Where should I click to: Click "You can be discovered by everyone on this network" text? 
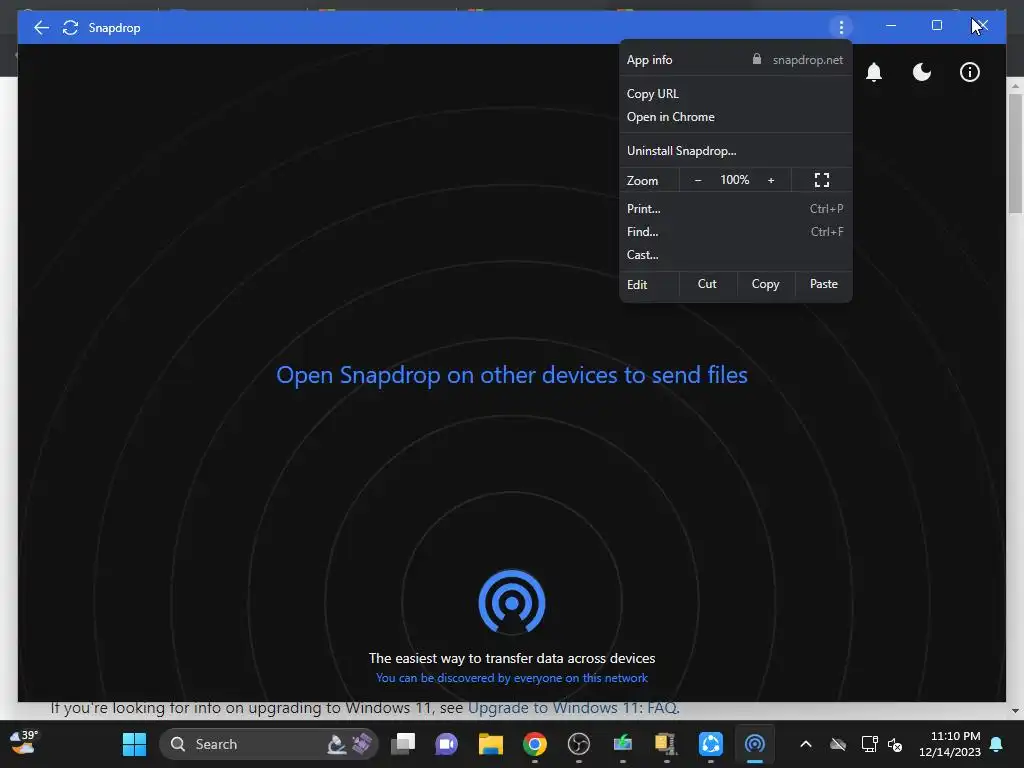tap(512, 678)
